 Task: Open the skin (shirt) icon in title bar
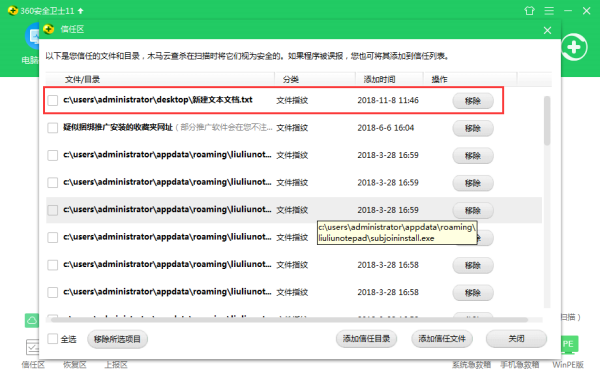[529, 11]
